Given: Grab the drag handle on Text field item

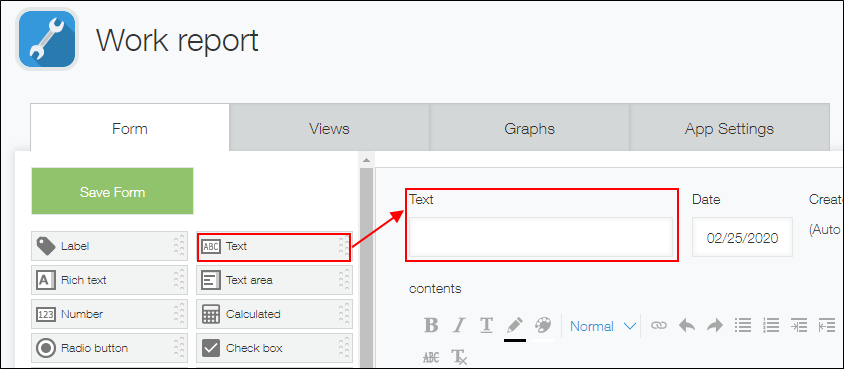Looking at the screenshot, I should (x=344, y=246).
